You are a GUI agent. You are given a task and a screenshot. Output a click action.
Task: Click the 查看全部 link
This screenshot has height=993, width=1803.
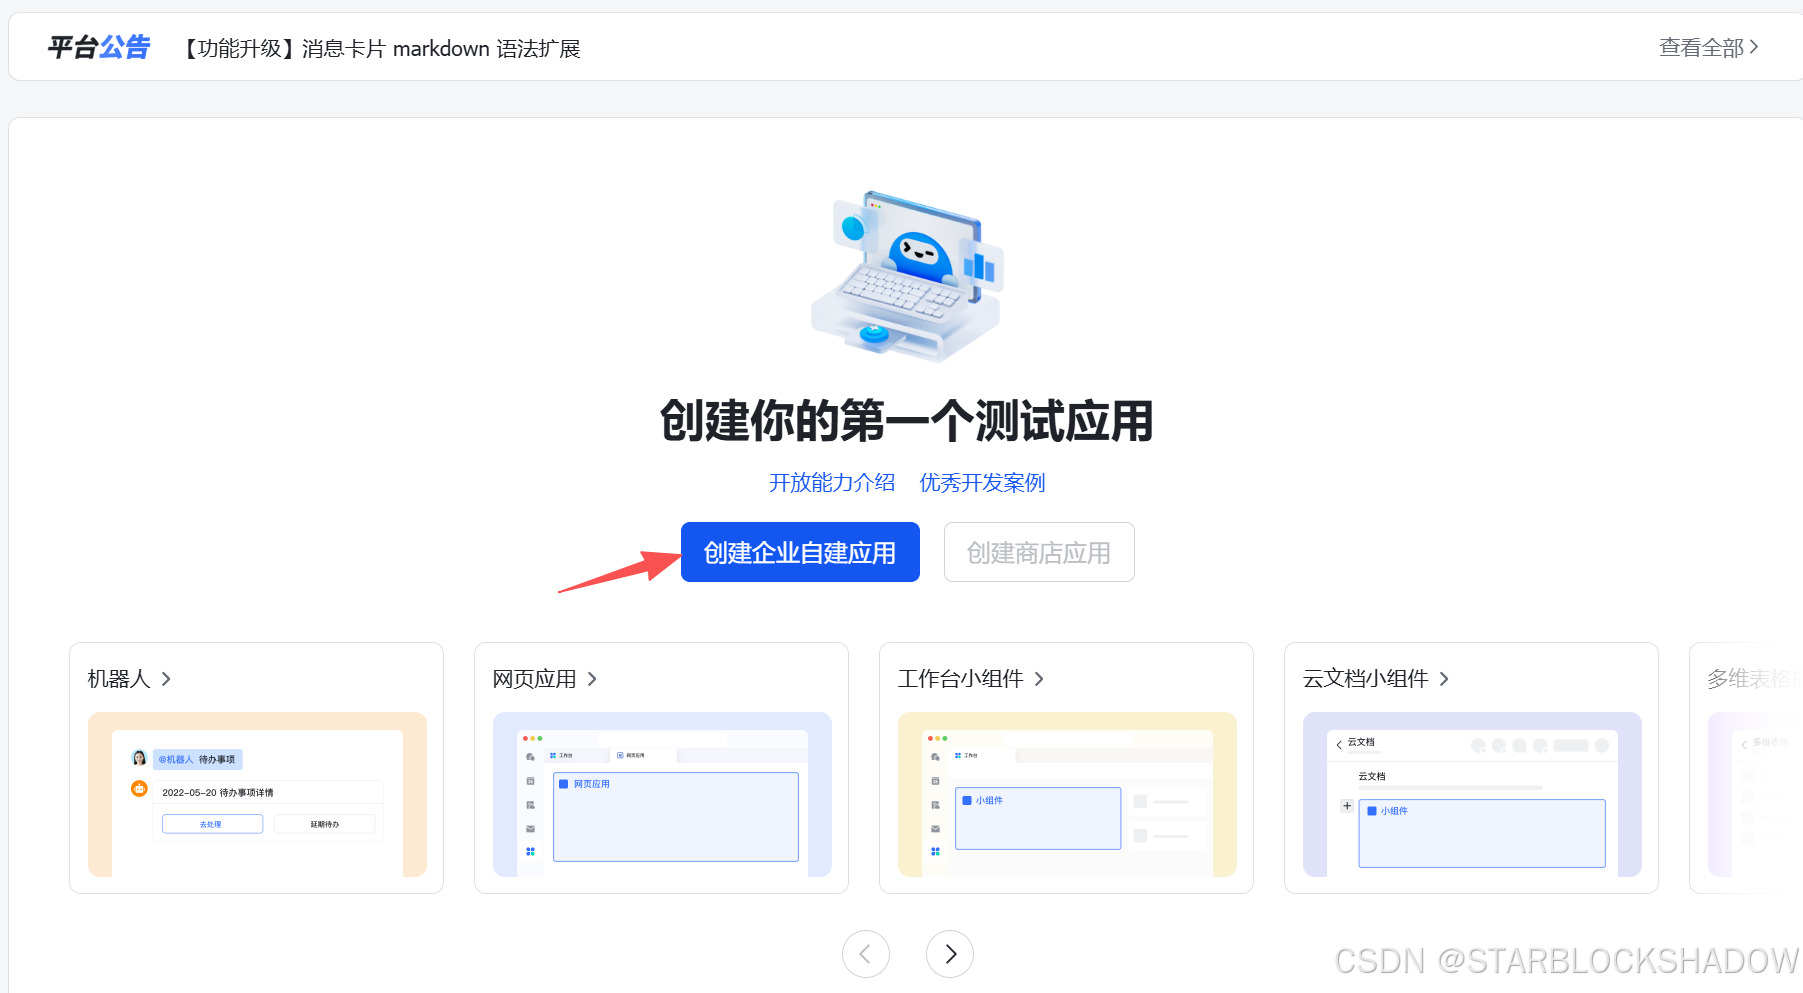(1702, 47)
